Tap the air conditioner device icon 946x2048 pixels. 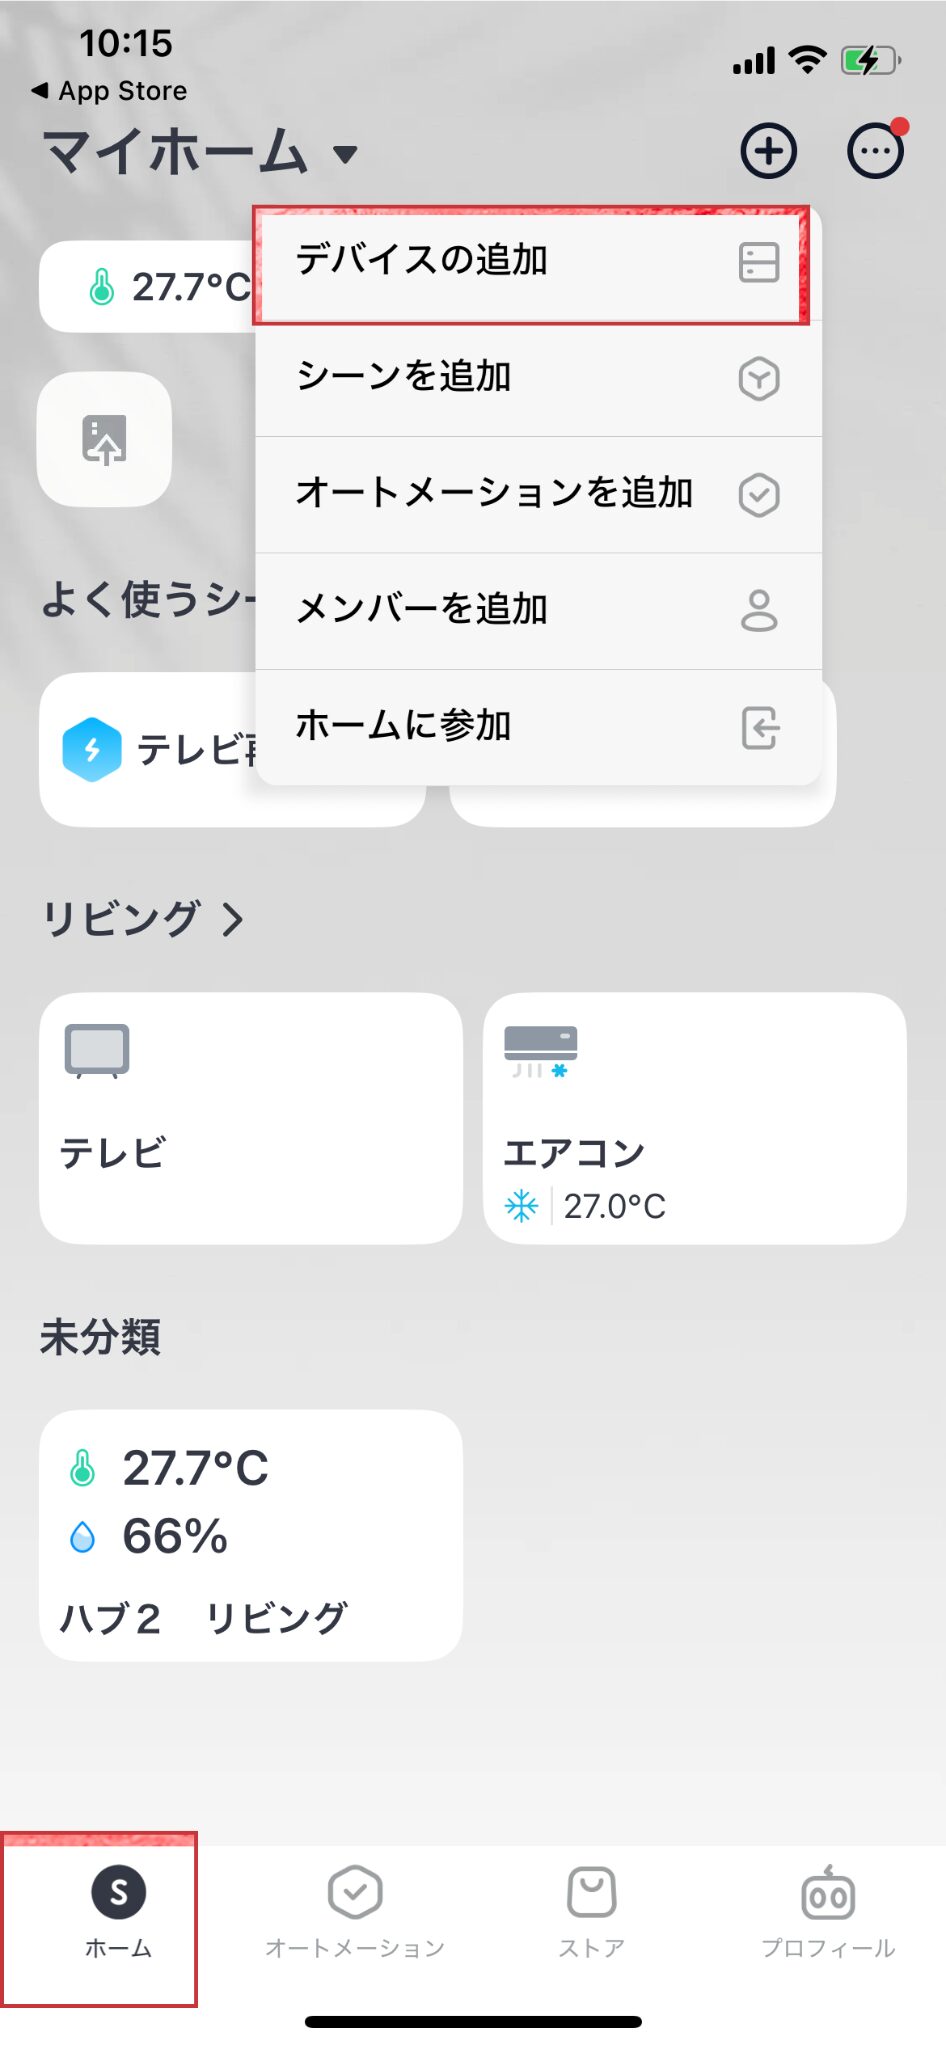click(x=541, y=1052)
